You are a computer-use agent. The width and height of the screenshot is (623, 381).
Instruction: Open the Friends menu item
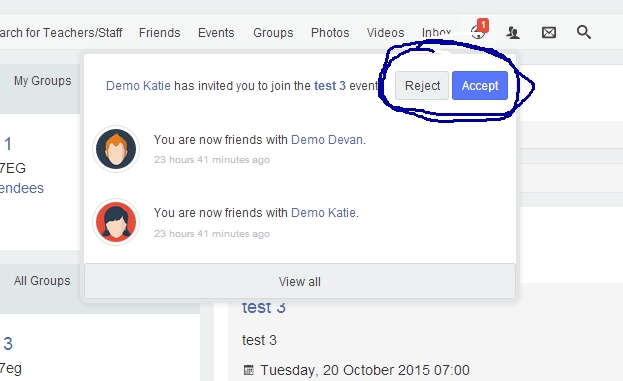tap(159, 33)
